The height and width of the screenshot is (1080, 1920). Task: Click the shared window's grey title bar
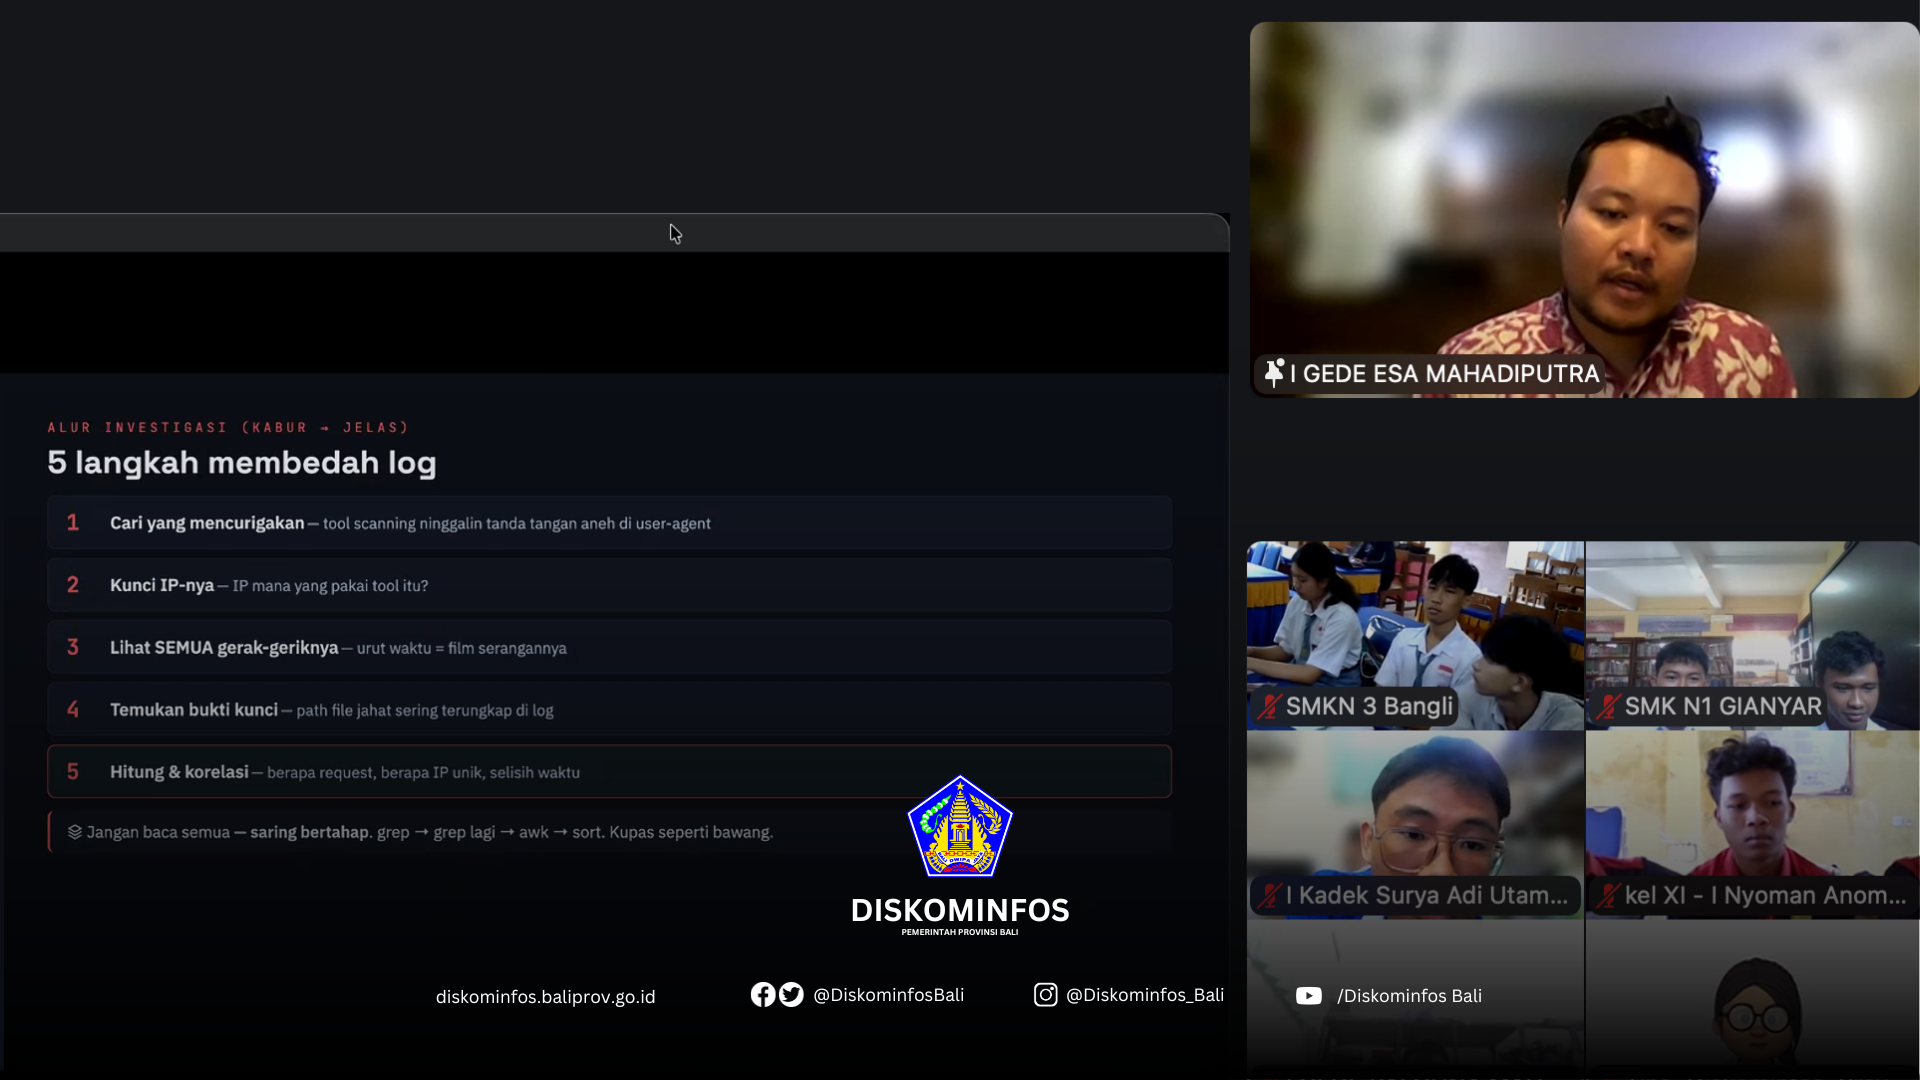coord(614,233)
